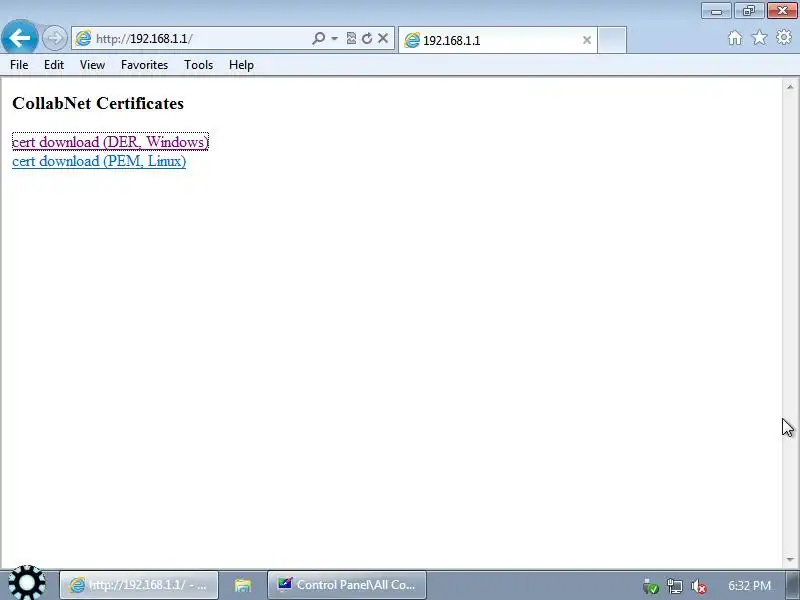The width and height of the screenshot is (800, 600).
Task: Click the muted volume tray icon
Action: [698, 586]
